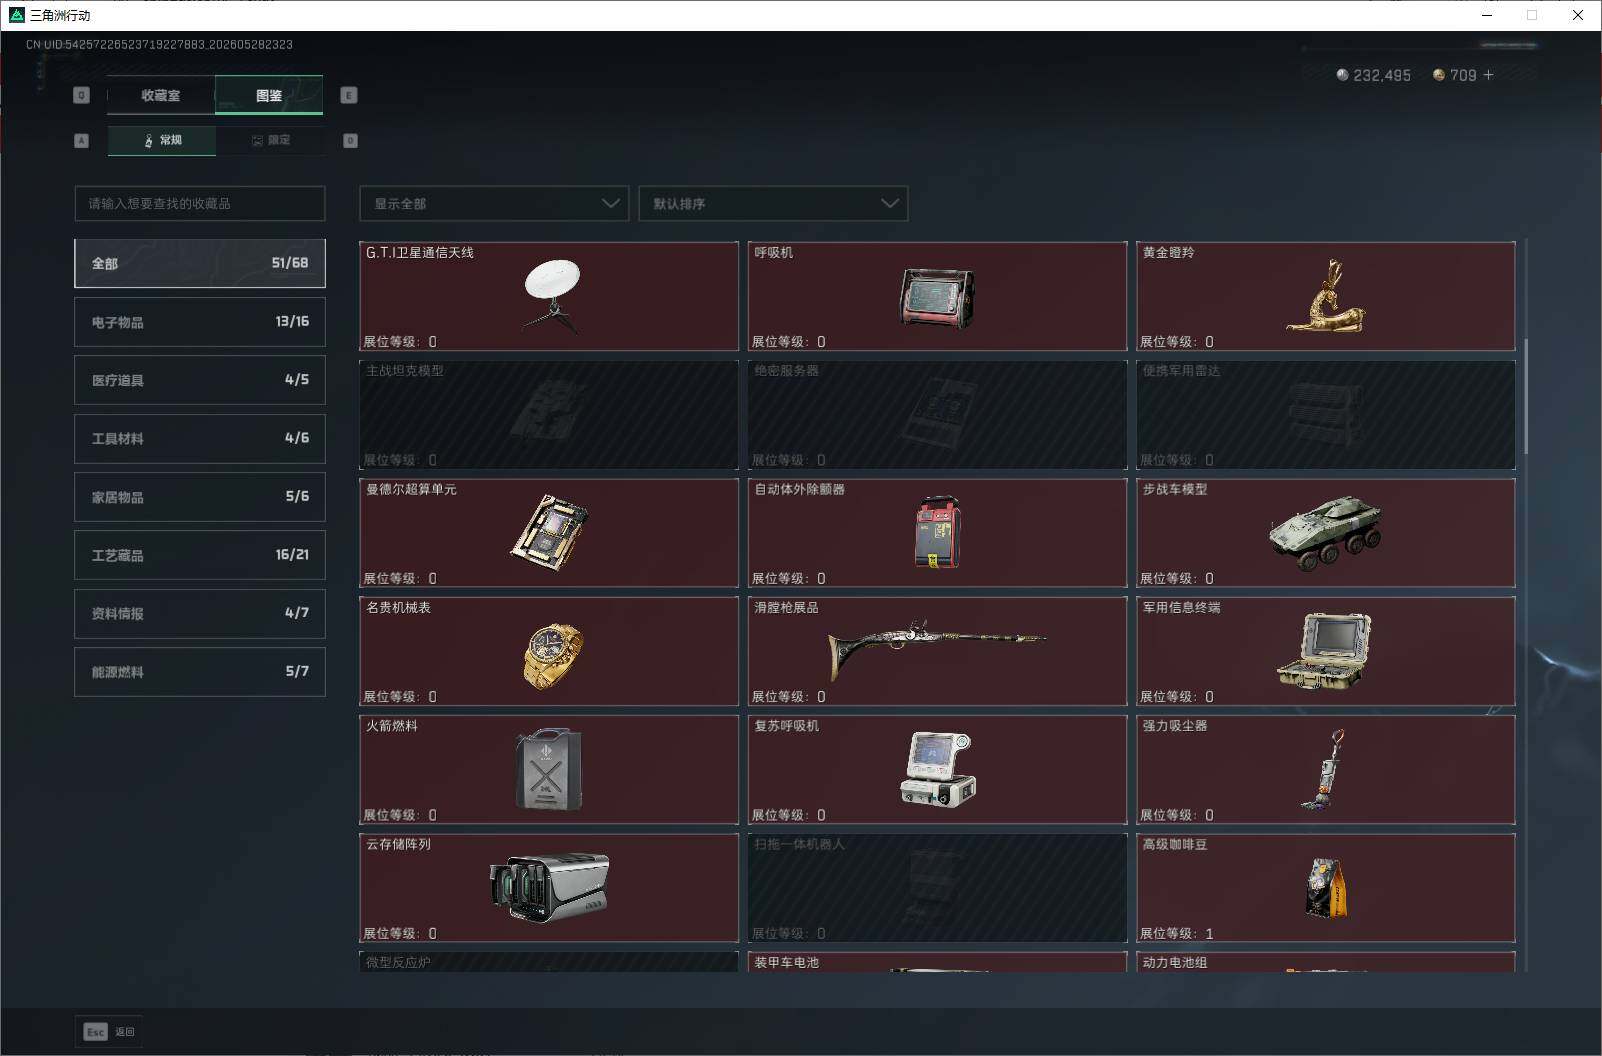Click the item list vertical scrollbar
The image size is (1602, 1056).
point(1526,396)
